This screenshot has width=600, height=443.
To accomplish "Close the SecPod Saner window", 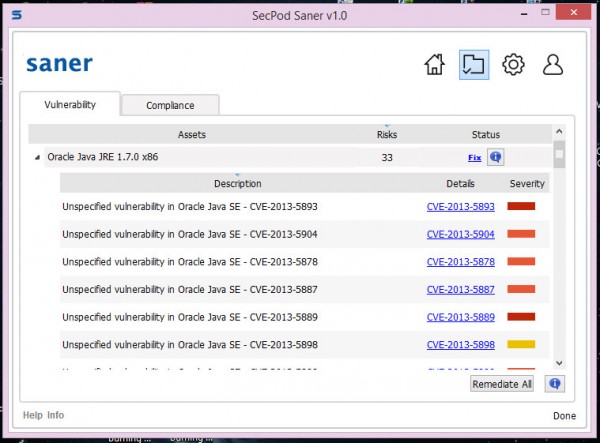I will (x=574, y=12).
